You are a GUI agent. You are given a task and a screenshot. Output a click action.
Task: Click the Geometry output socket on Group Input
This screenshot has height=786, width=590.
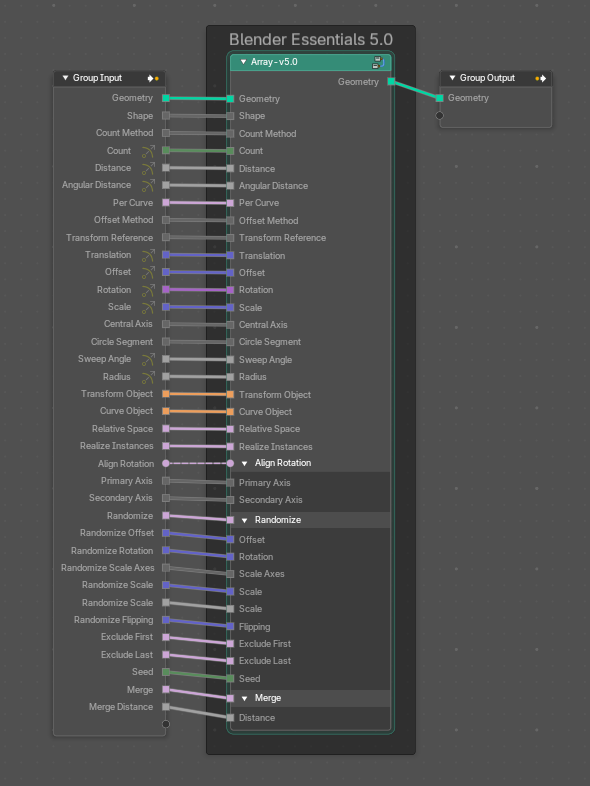pos(166,98)
